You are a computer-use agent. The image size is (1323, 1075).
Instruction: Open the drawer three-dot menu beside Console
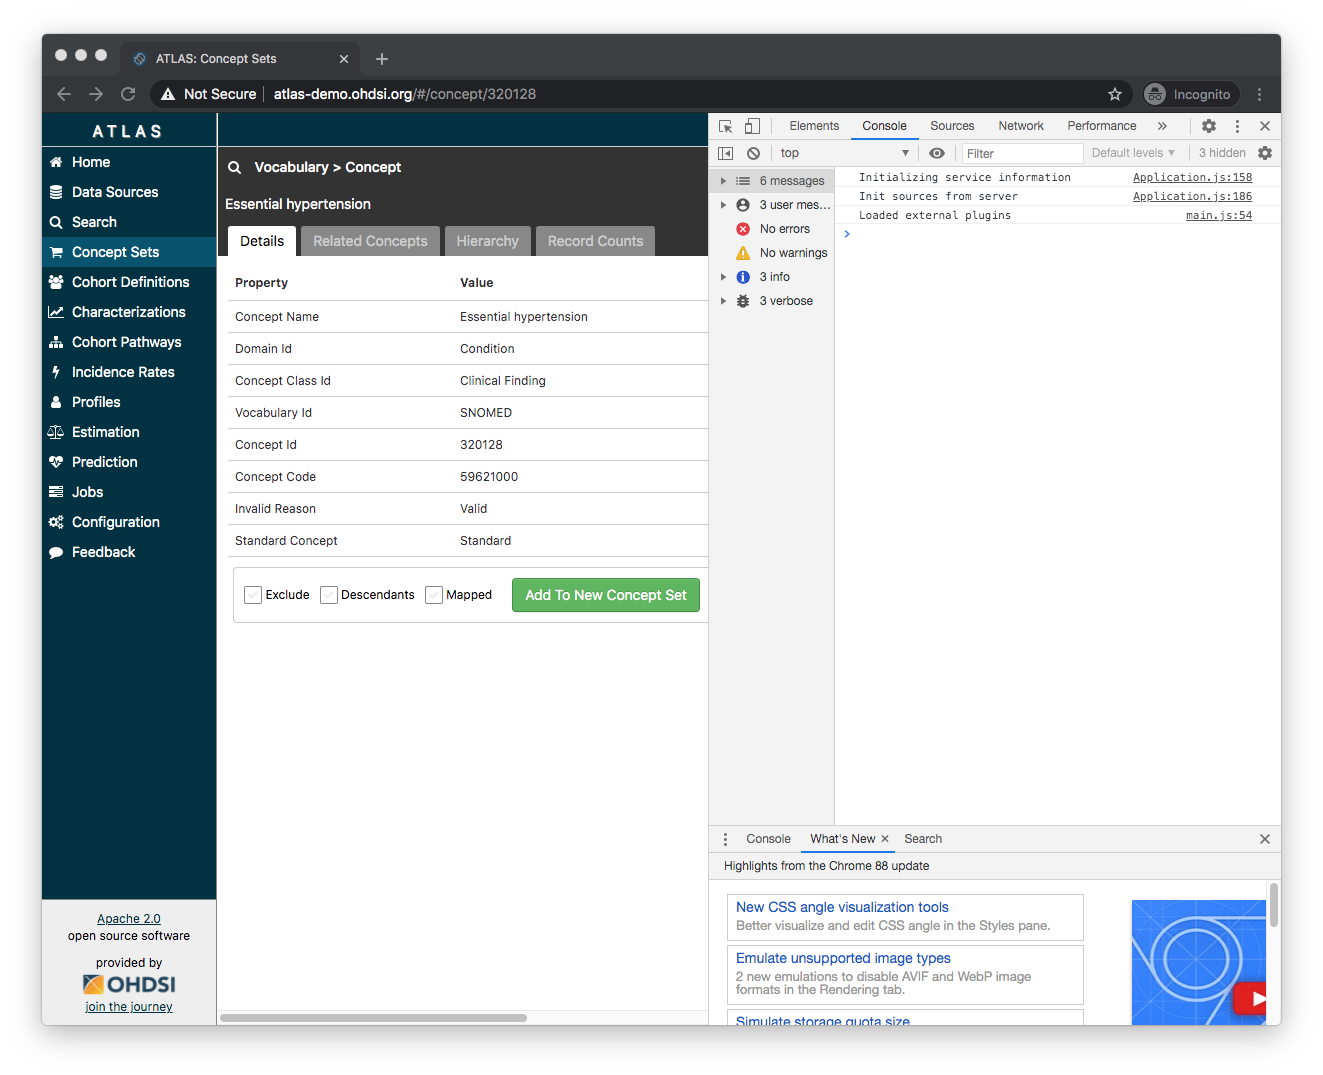point(726,839)
